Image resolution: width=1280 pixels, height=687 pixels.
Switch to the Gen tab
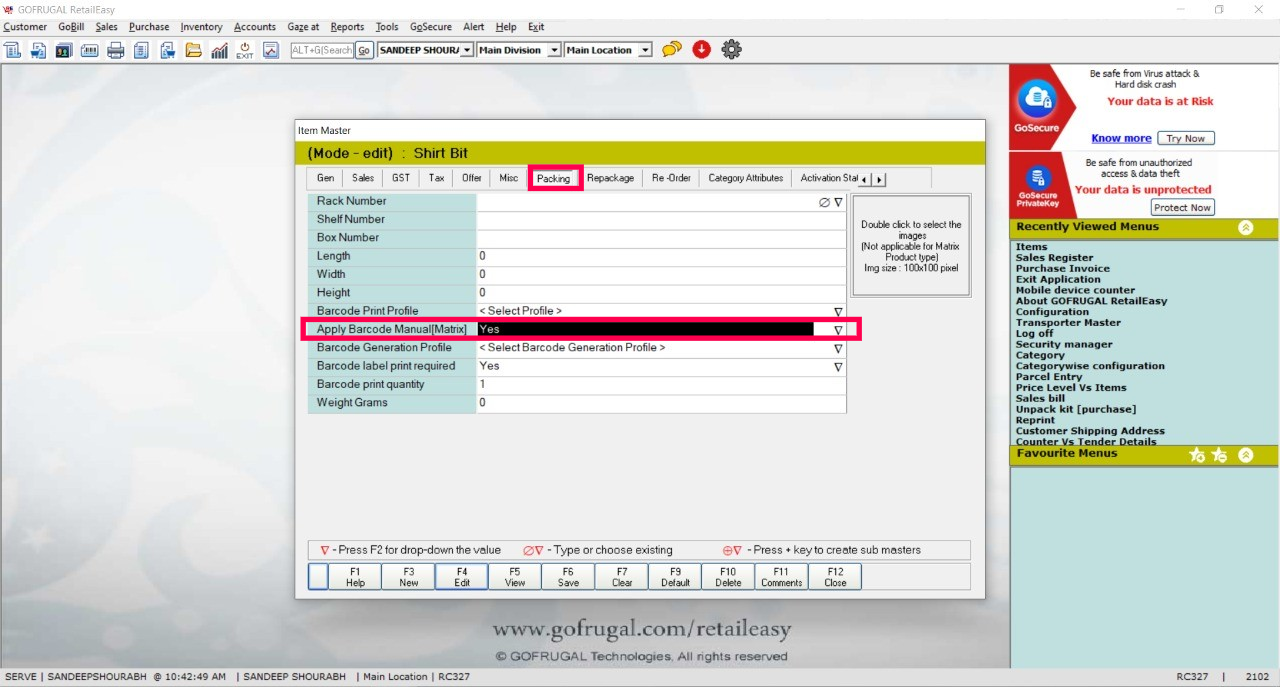tap(325, 178)
